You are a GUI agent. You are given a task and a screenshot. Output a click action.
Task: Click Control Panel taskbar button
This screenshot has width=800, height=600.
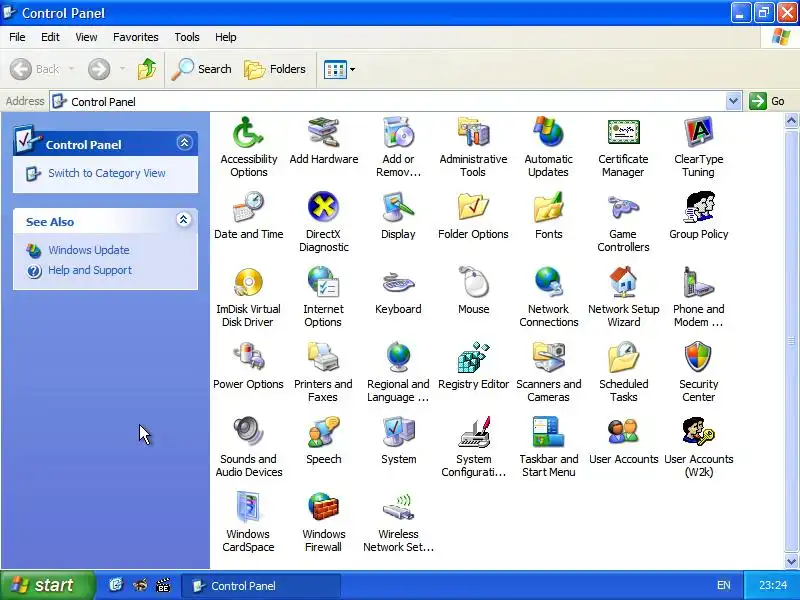pyautogui.click(x=261, y=586)
